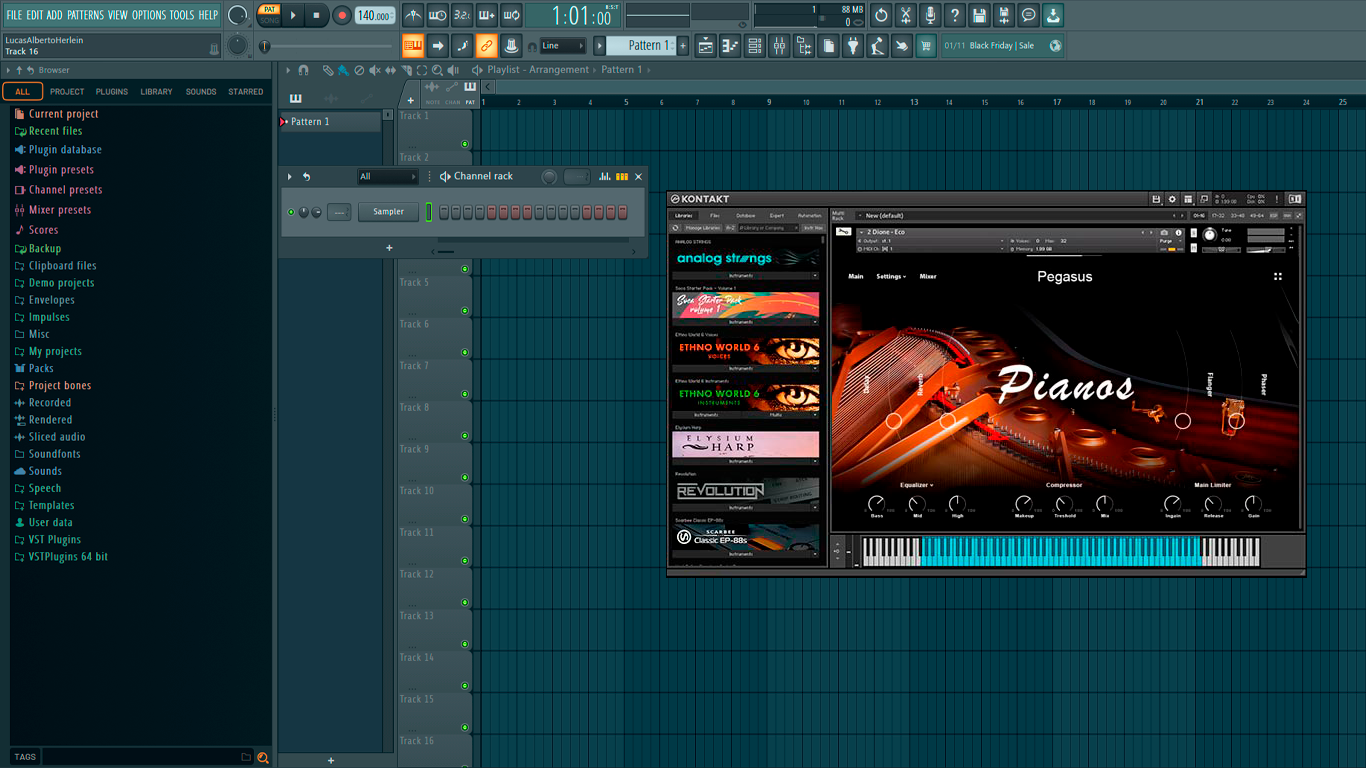The width and height of the screenshot is (1366, 768).
Task: Add a new channel with plus button
Action: (x=389, y=248)
